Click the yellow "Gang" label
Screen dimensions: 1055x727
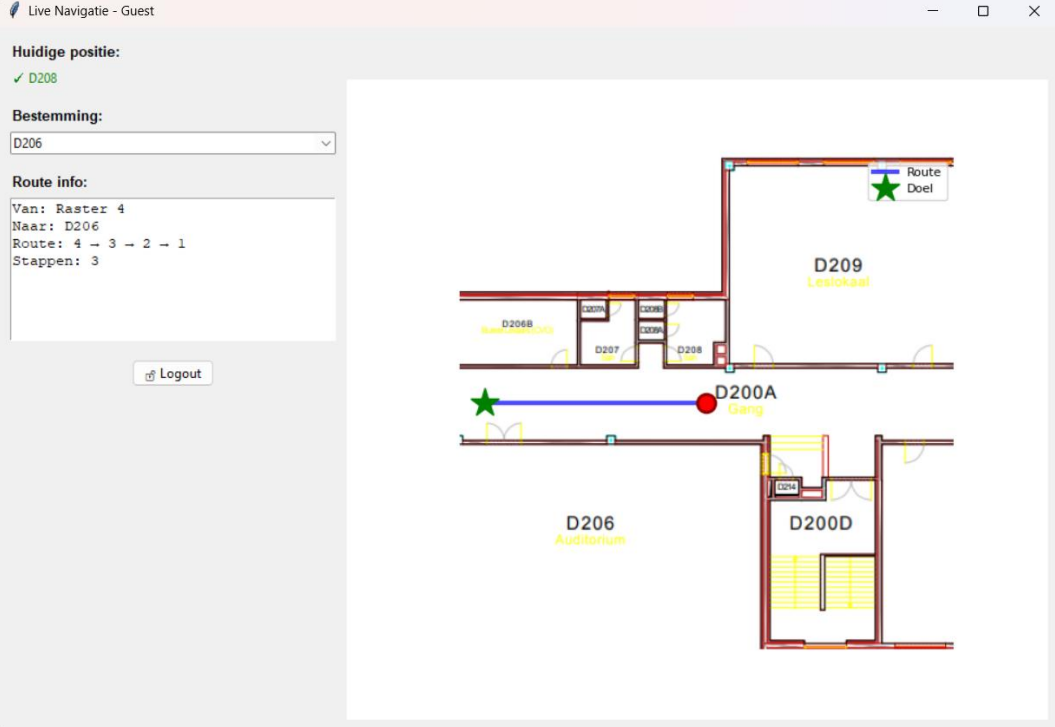(745, 409)
